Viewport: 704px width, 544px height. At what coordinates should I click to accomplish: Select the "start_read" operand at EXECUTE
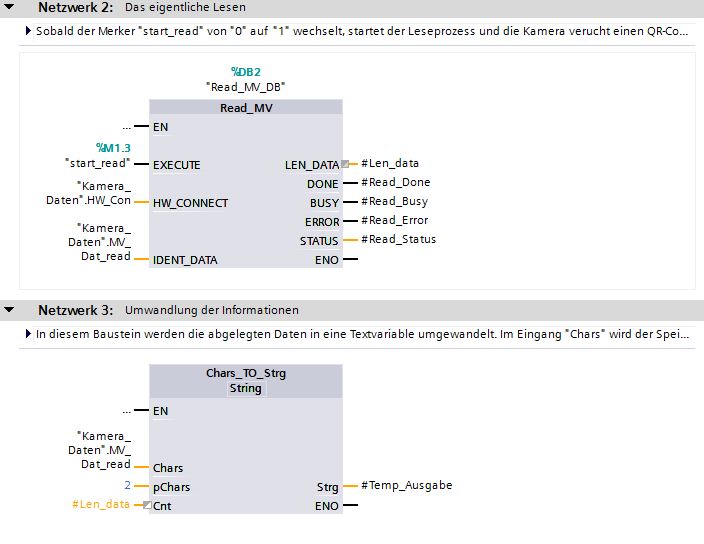96,164
